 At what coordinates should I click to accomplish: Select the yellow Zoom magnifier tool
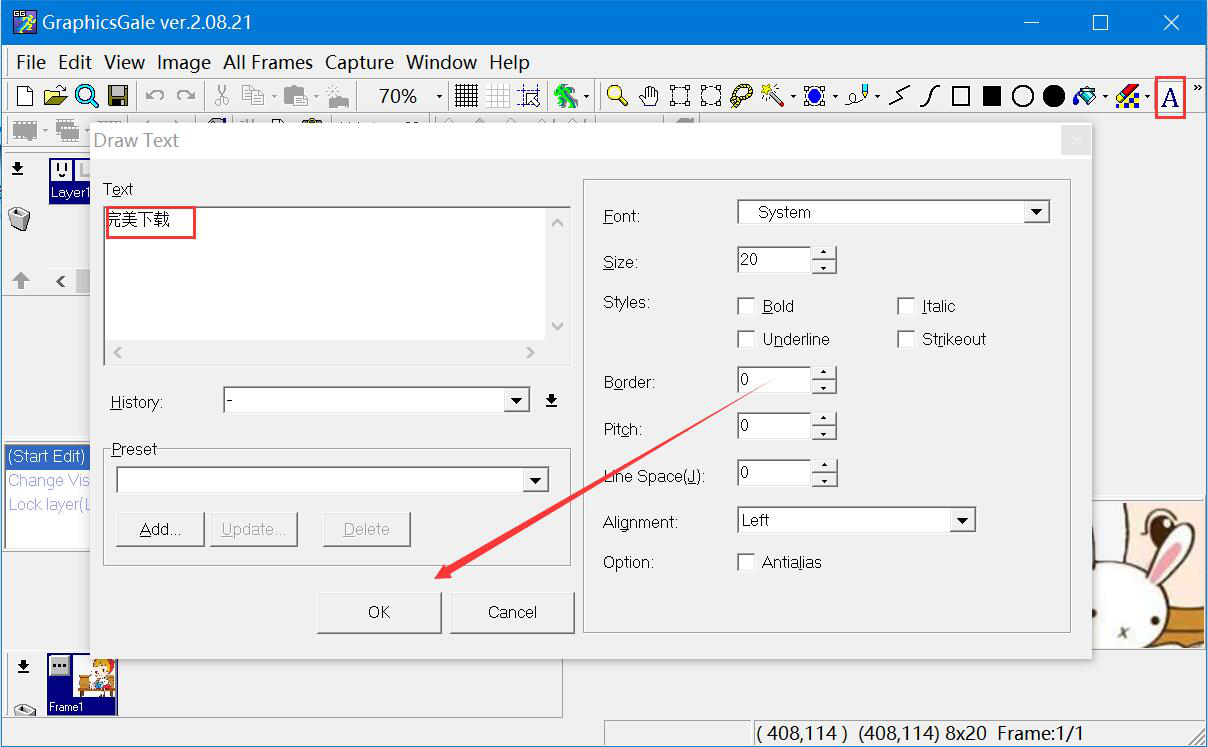(x=618, y=96)
